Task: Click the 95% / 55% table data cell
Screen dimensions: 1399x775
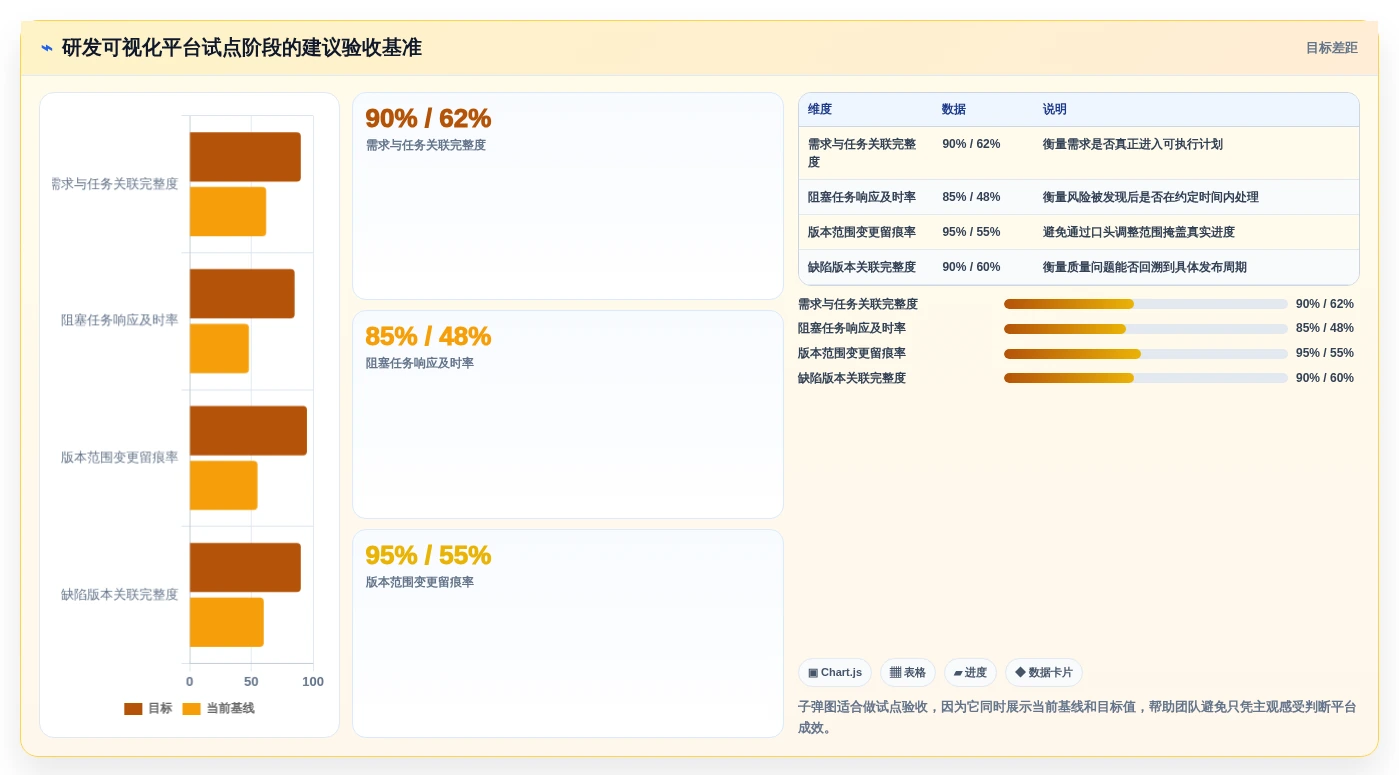Action: tap(971, 232)
